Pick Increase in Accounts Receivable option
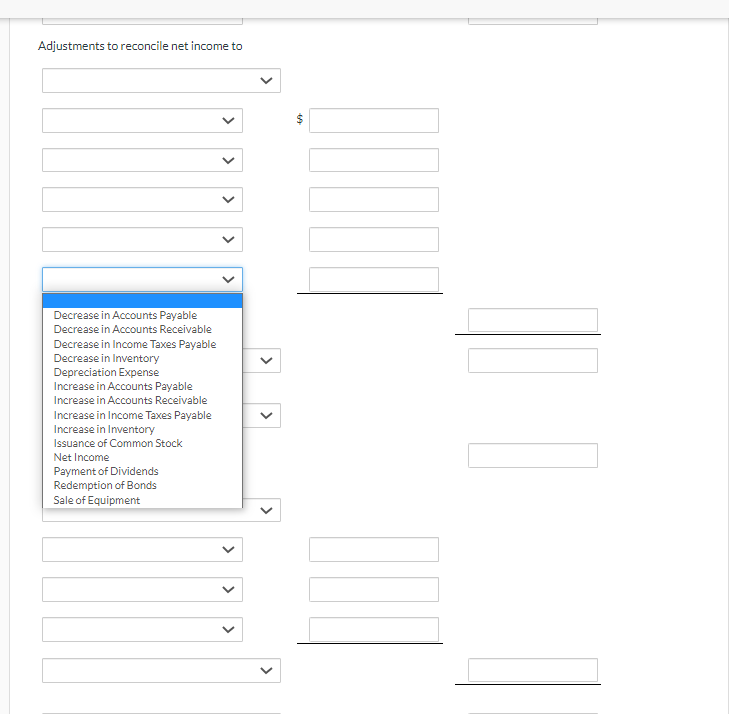This screenshot has height=714, width=729. [142, 400]
